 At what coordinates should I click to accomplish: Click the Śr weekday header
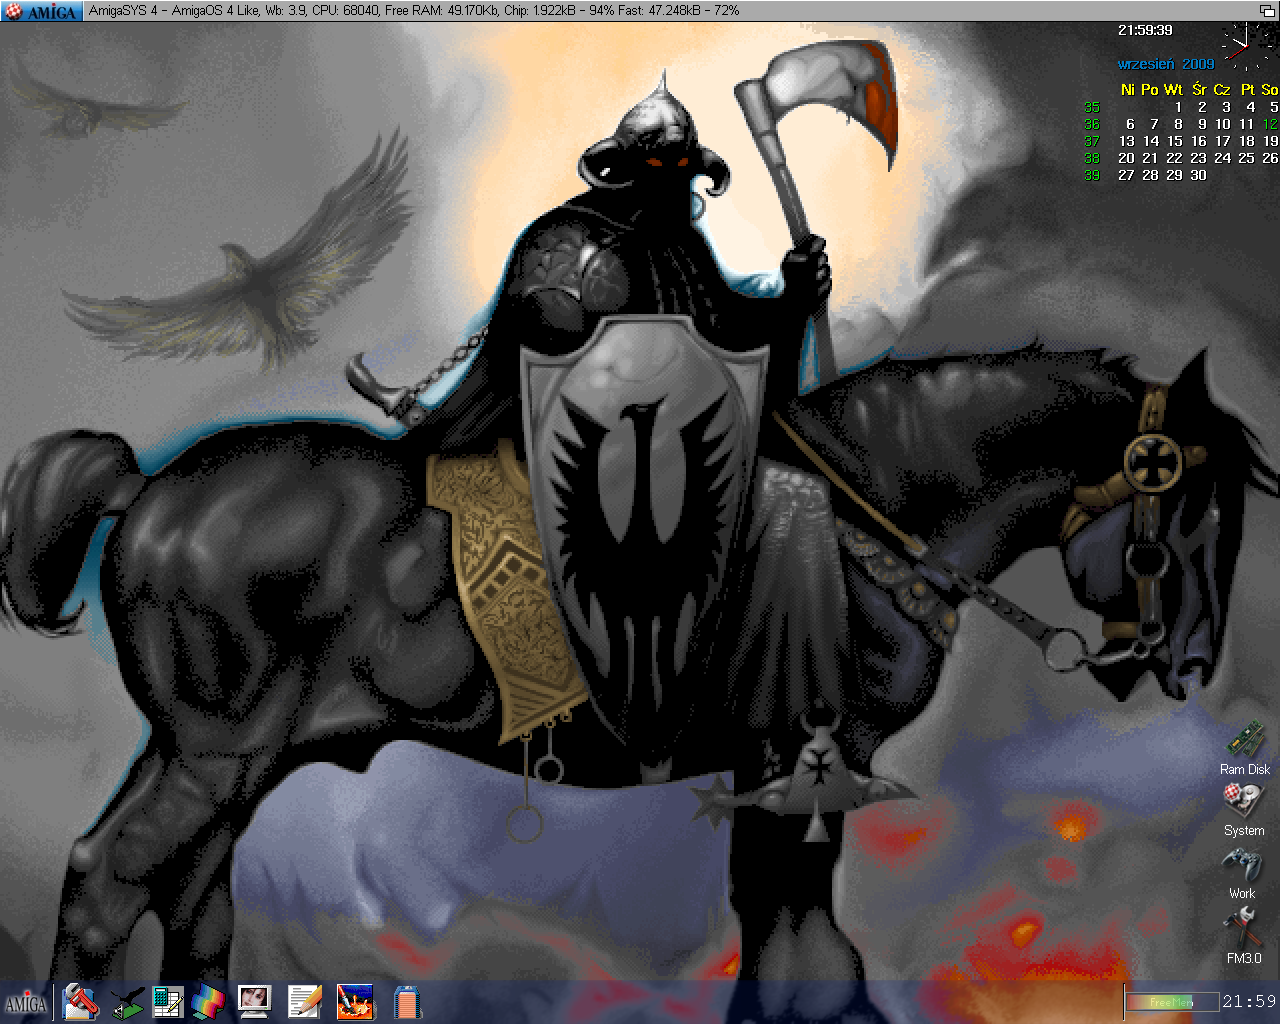[x=1199, y=89]
